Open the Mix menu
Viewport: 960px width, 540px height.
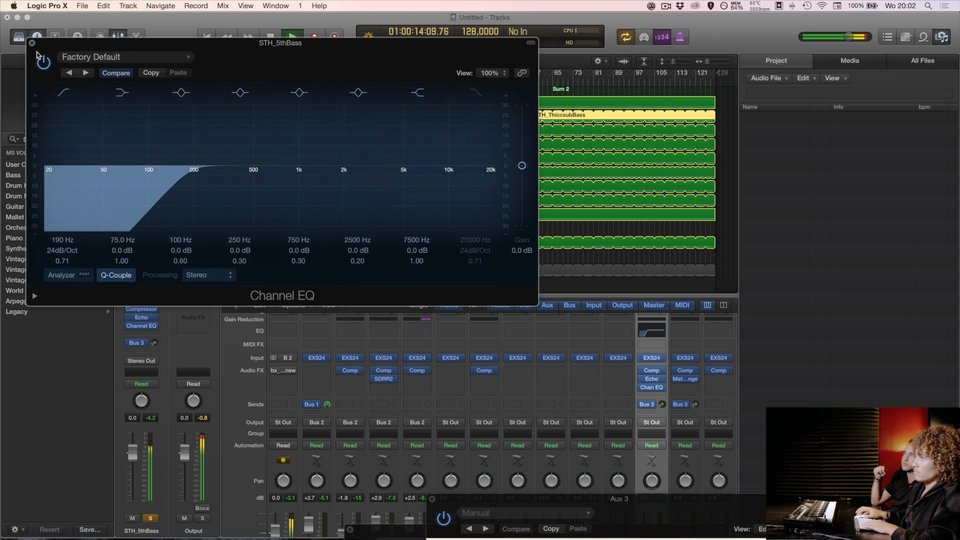(x=223, y=6)
